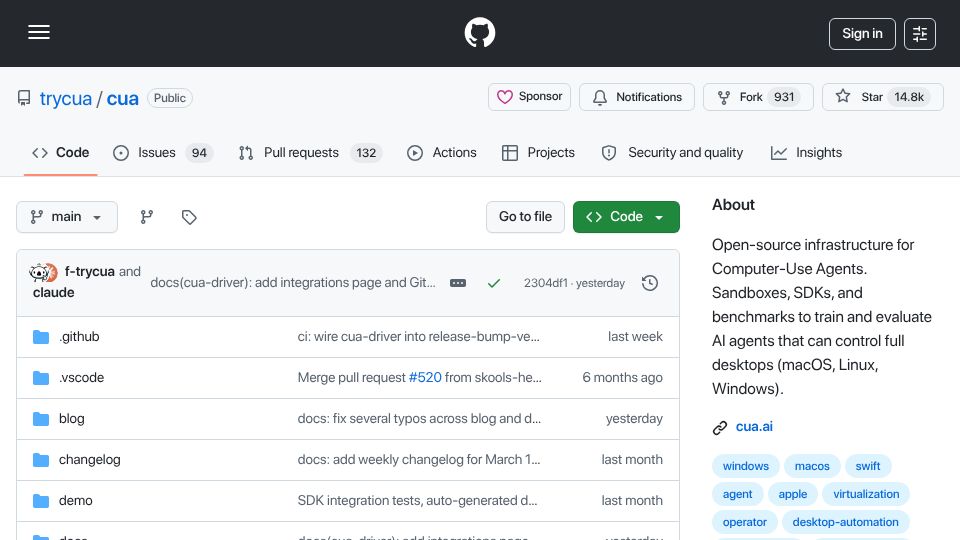Click the Fork count 931
Screen dimensions: 960x540
click(784, 97)
